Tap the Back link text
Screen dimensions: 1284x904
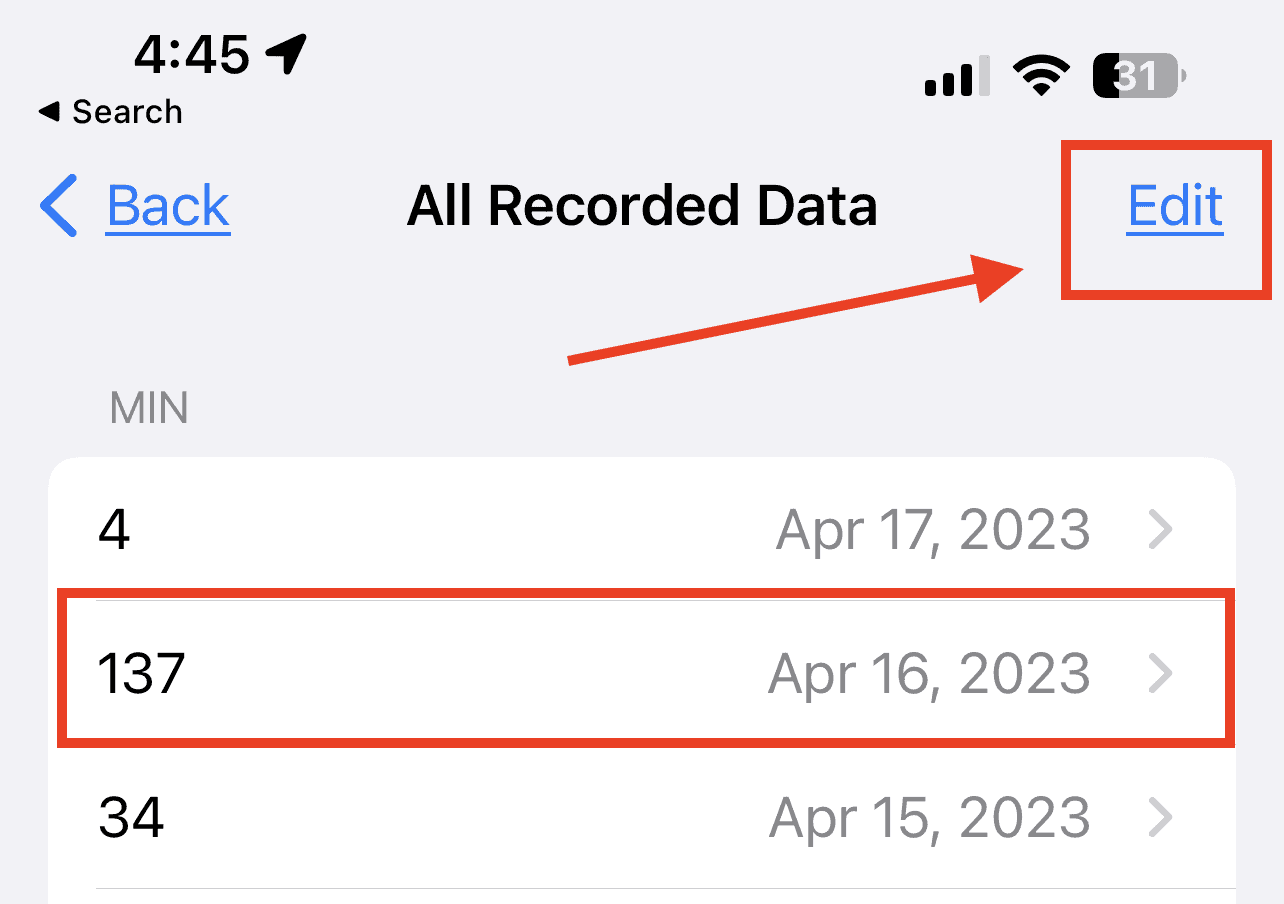click(168, 207)
